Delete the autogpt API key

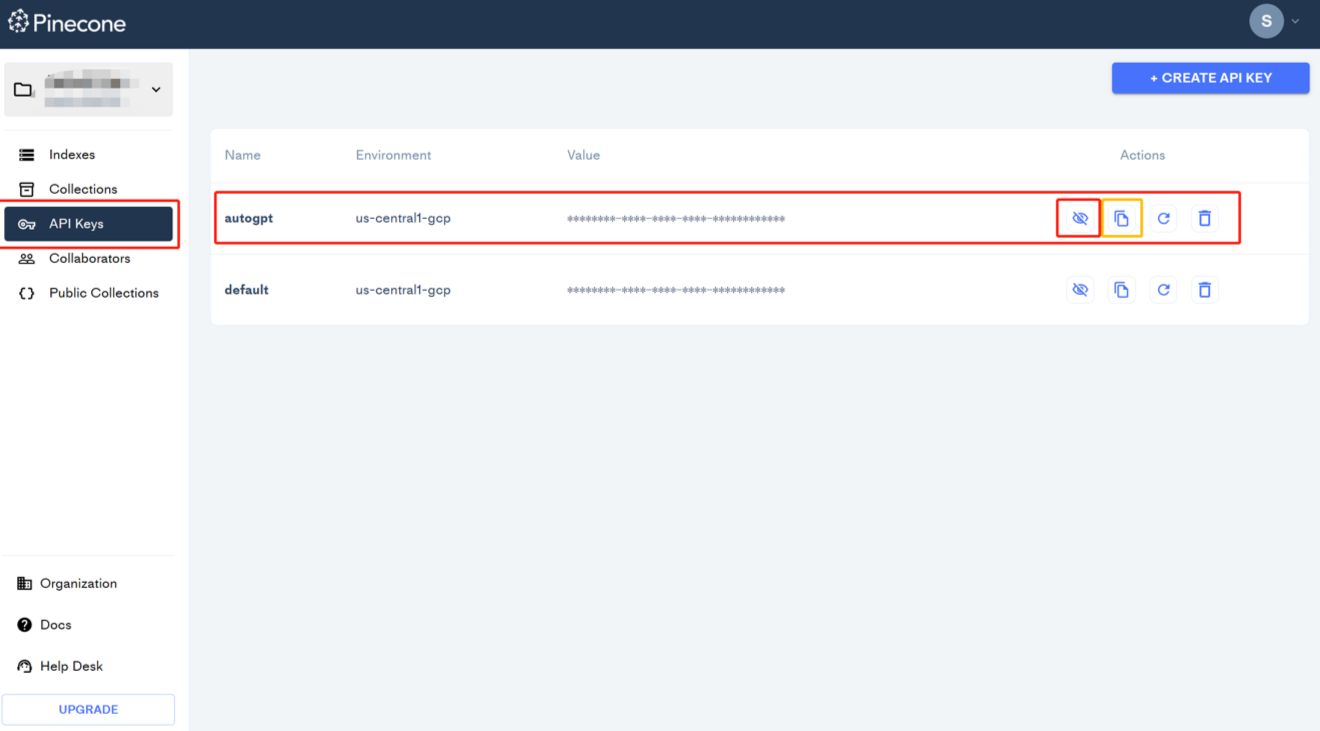point(1205,218)
